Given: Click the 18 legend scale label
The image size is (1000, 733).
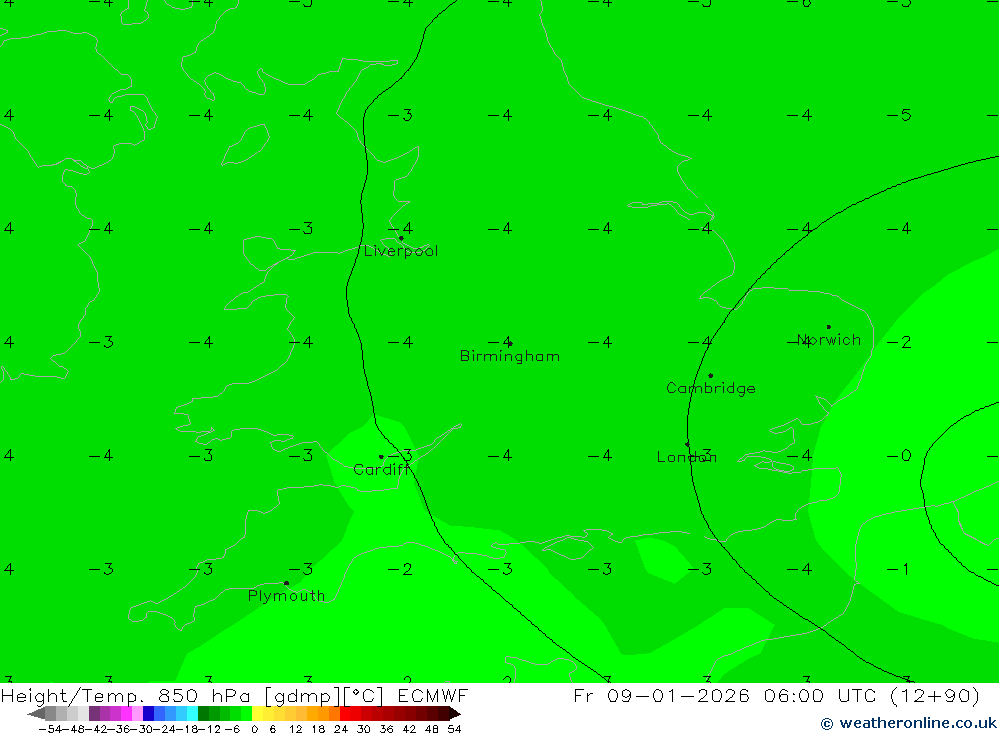Looking at the screenshot, I should point(318,729).
